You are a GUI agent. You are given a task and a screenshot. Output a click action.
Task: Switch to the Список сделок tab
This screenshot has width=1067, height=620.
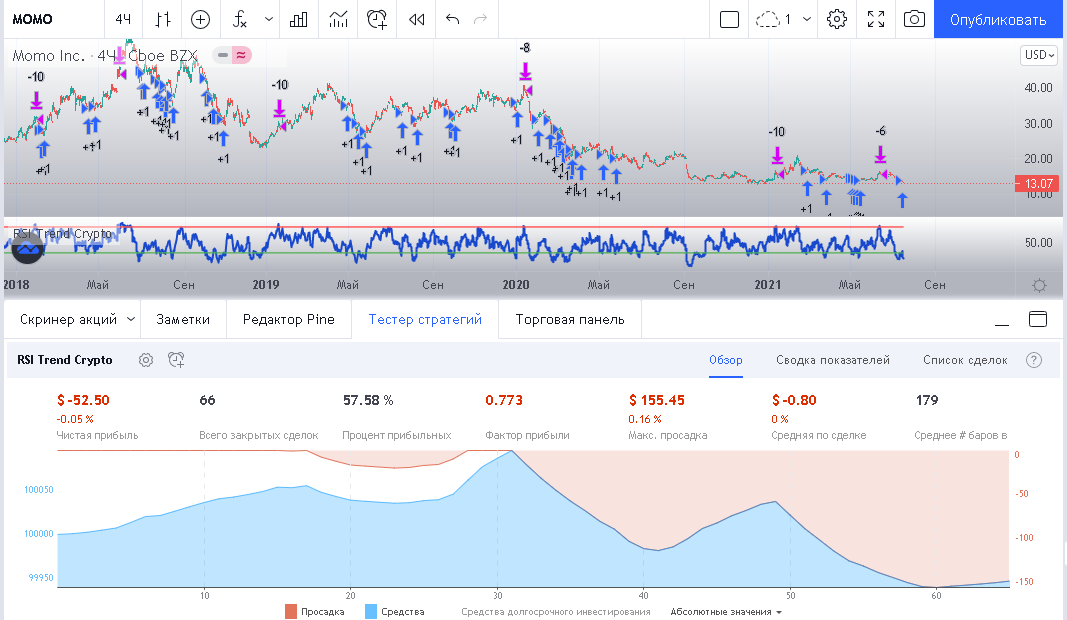tap(965, 360)
